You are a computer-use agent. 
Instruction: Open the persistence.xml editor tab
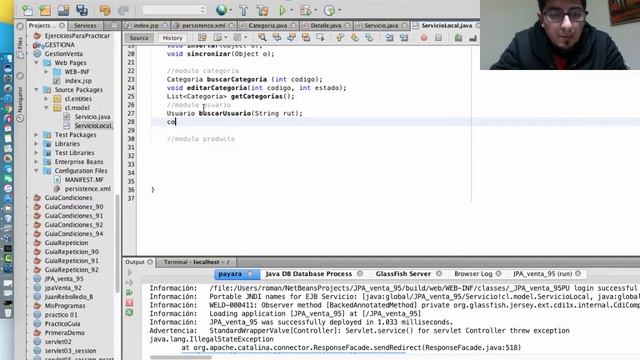point(203,25)
